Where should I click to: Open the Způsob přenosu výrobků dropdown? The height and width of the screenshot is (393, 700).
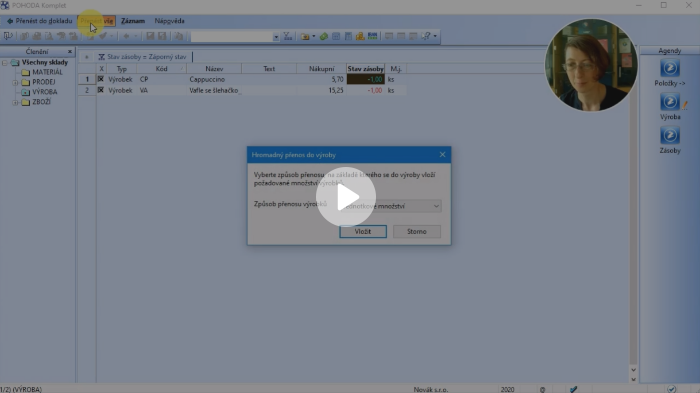(x=390, y=206)
